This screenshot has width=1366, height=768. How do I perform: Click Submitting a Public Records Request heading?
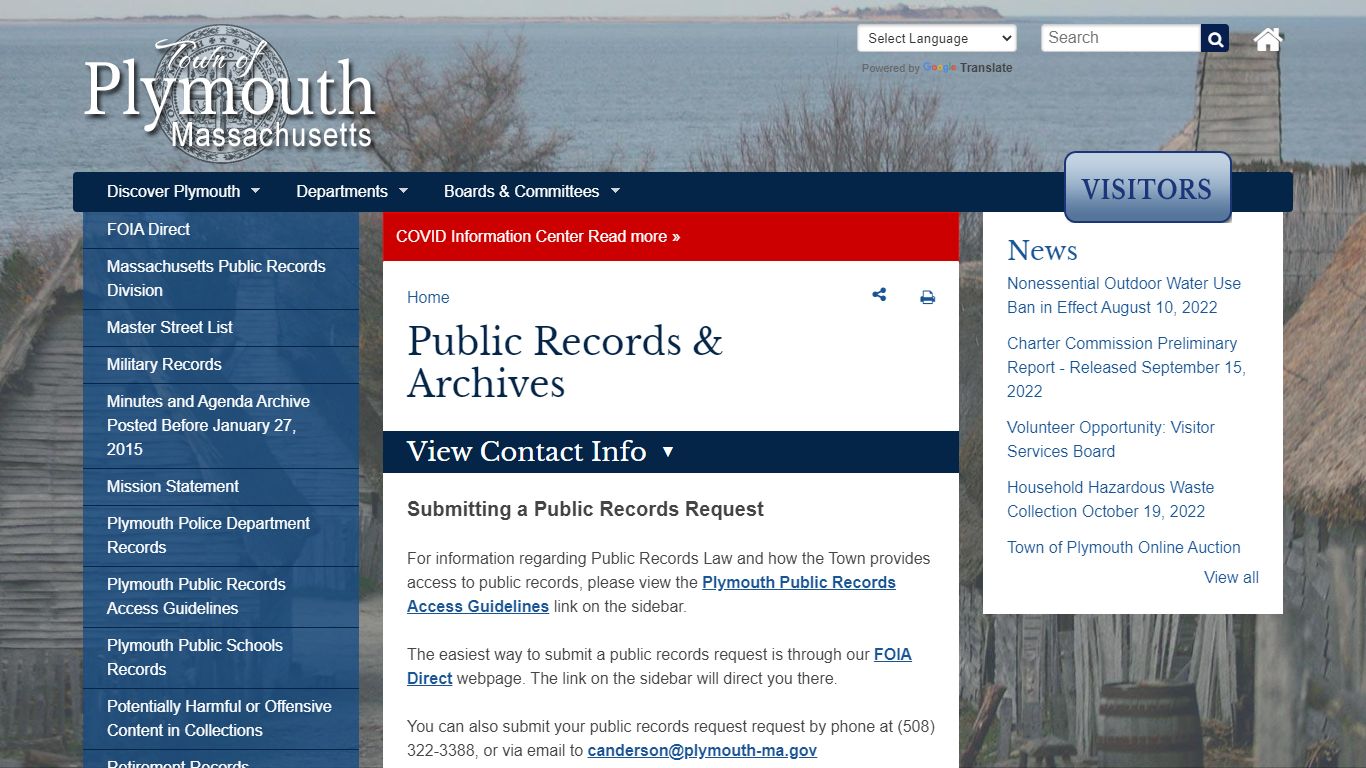point(585,510)
